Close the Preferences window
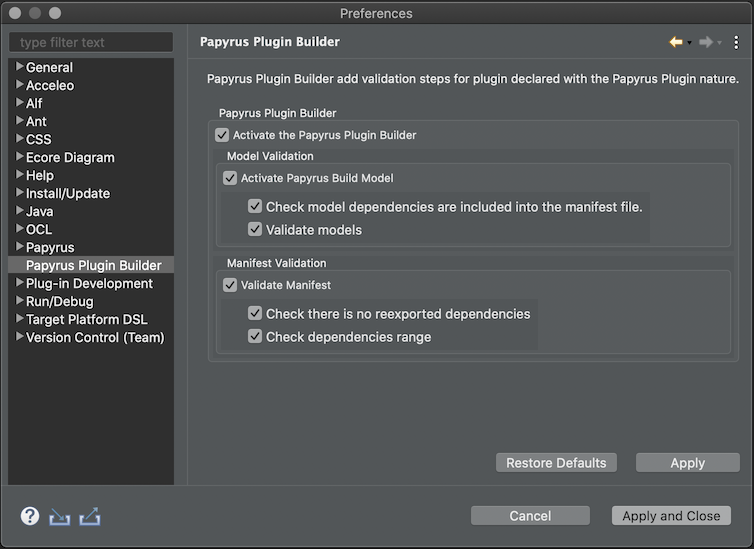This screenshot has height=549, width=754. pos(15,13)
